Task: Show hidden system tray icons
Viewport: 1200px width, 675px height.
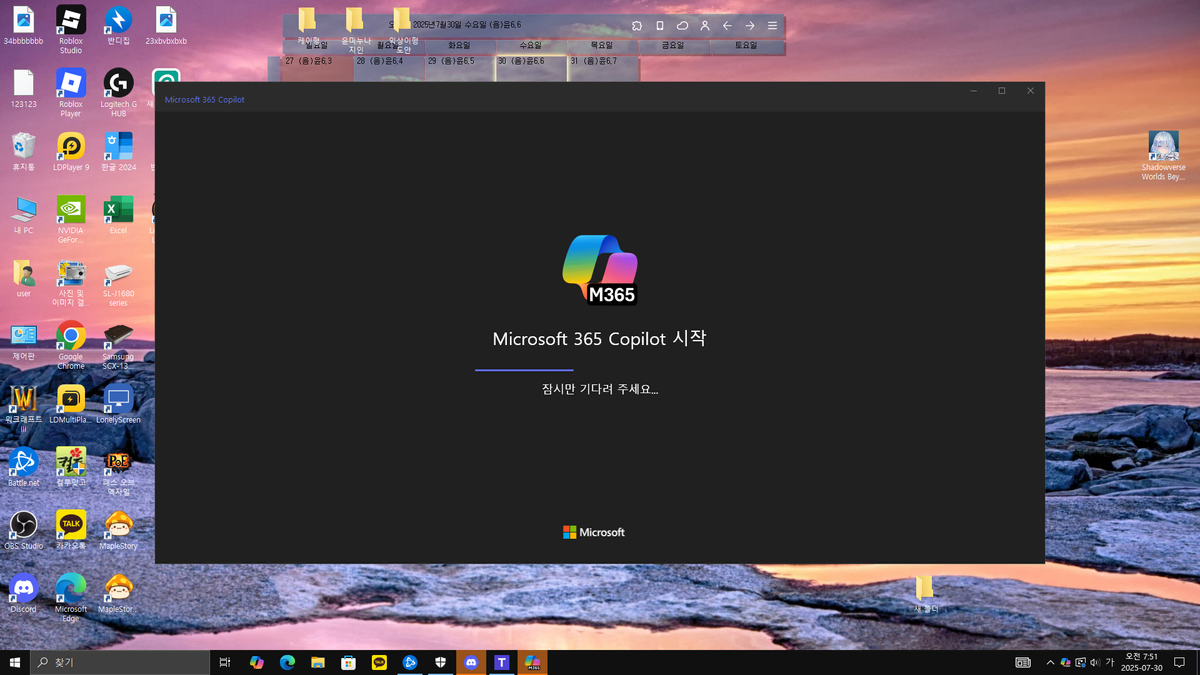Action: point(1050,662)
